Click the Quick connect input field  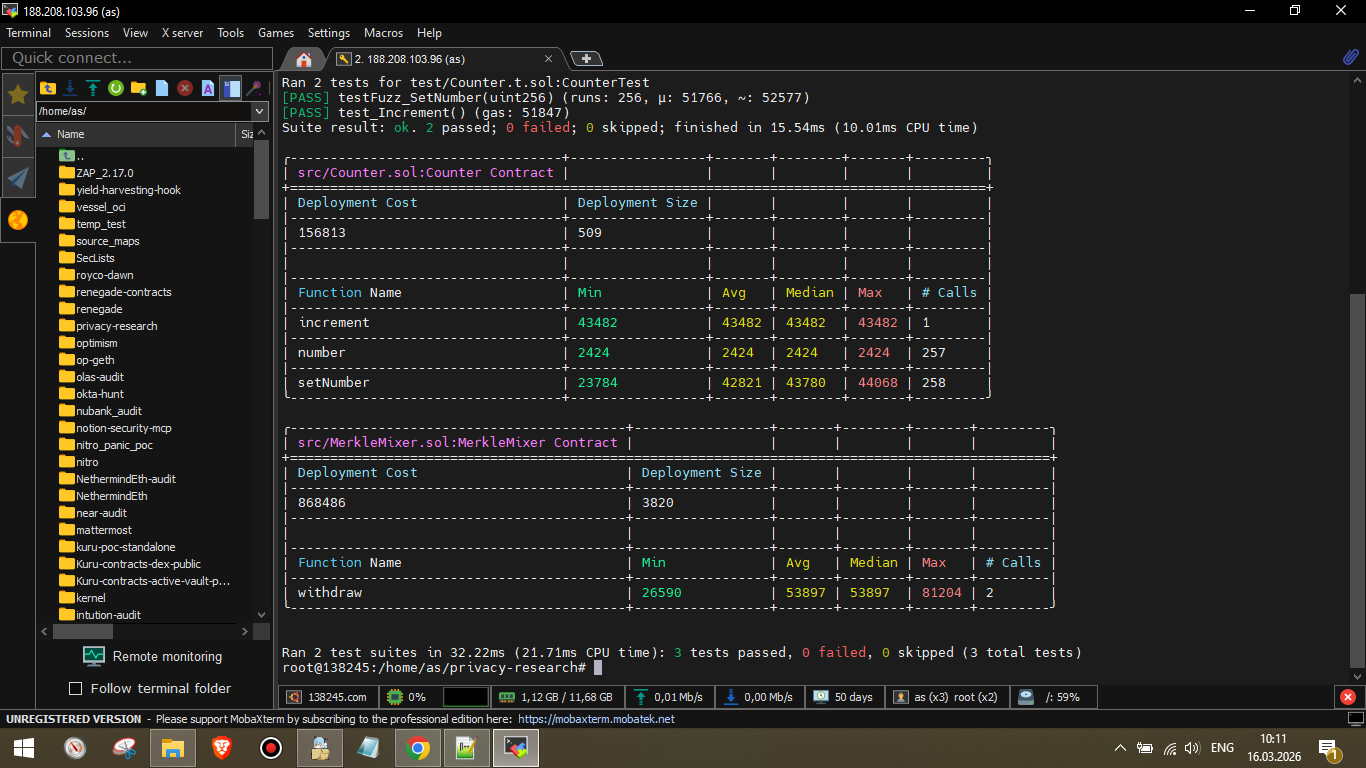tap(137, 58)
